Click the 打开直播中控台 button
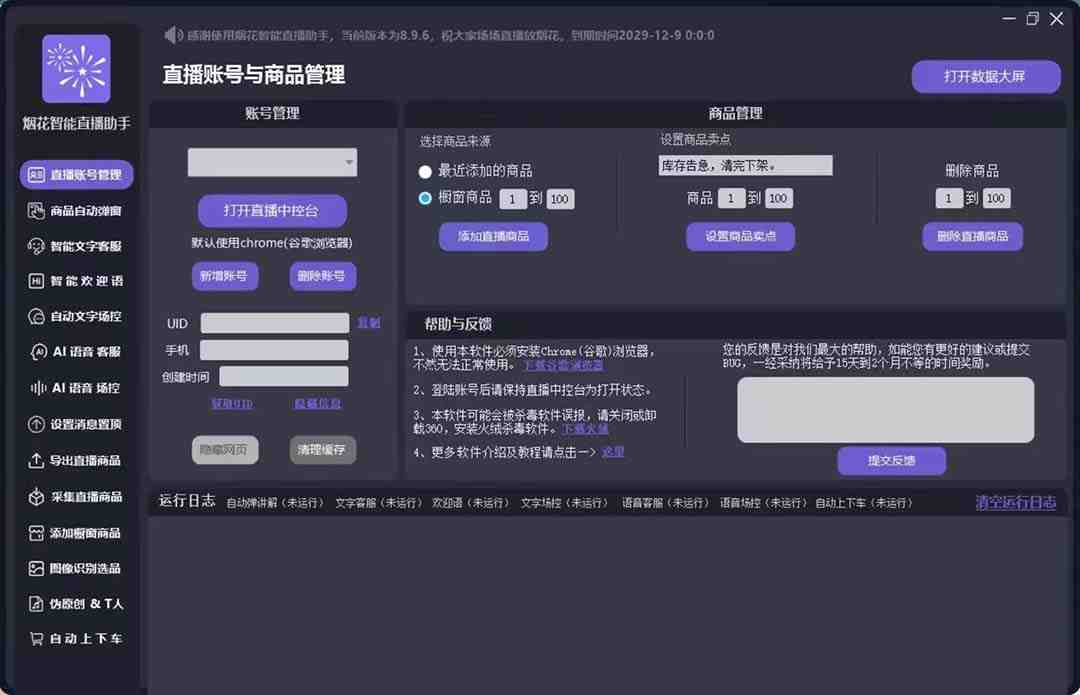 coord(271,211)
